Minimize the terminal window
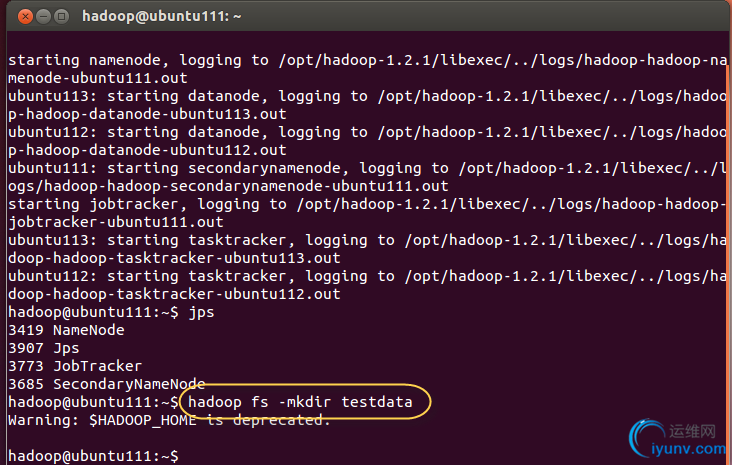 coord(43,17)
